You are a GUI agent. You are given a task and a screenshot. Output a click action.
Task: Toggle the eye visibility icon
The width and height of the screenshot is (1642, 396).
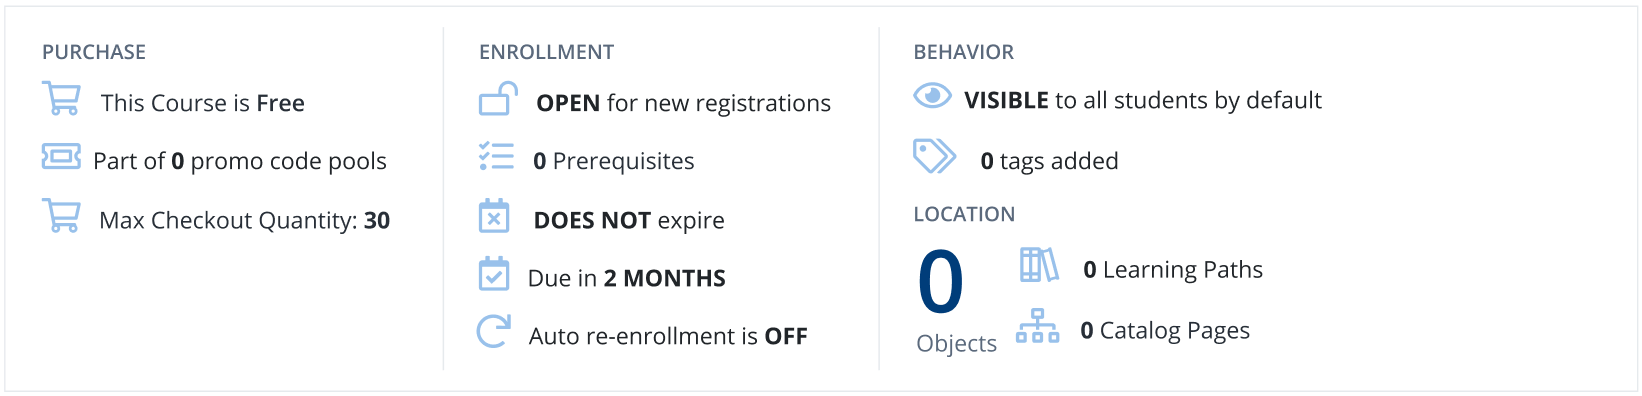[932, 95]
